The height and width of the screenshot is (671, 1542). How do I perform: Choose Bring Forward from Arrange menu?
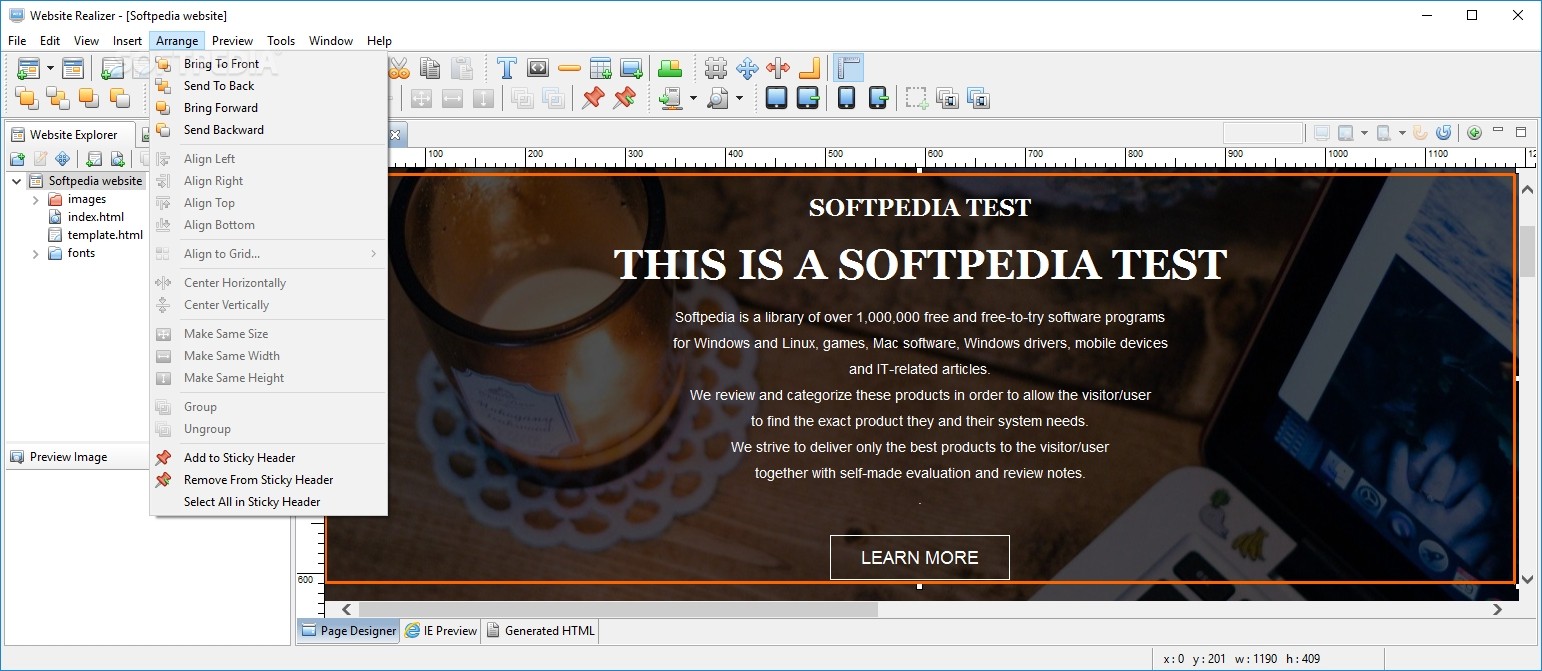click(268, 108)
